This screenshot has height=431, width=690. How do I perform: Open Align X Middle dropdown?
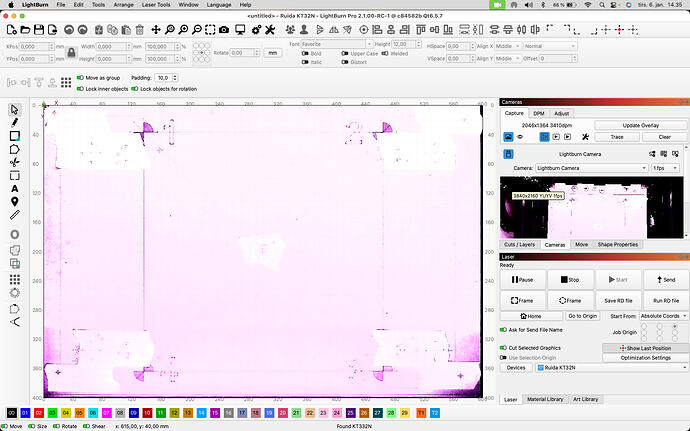pos(508,46)
